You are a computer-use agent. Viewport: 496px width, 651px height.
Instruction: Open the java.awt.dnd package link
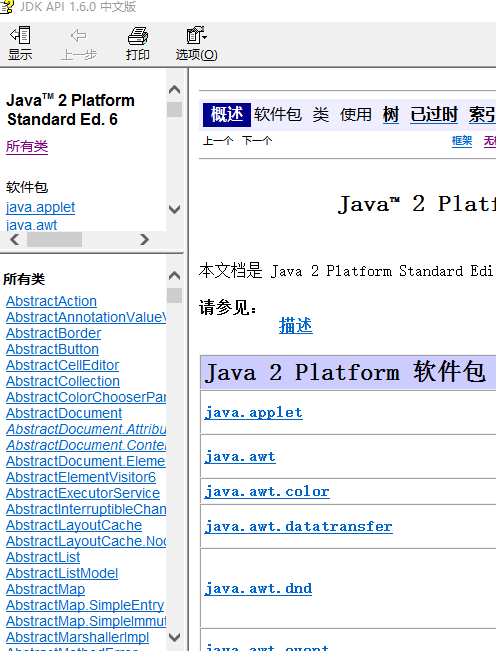pos(258,588)
